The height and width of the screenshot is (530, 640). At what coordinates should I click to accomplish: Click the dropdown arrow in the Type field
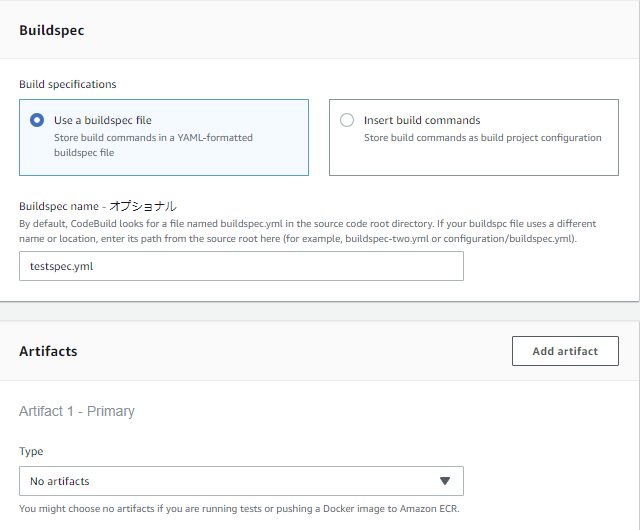(445, 481)
